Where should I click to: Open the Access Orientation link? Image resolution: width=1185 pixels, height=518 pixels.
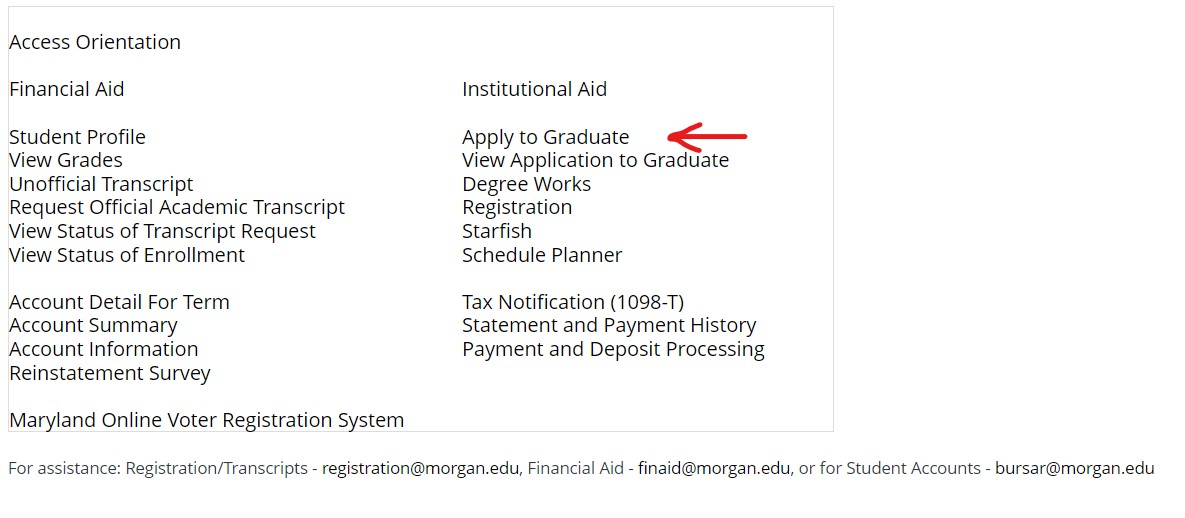click(x=95, y=42)
